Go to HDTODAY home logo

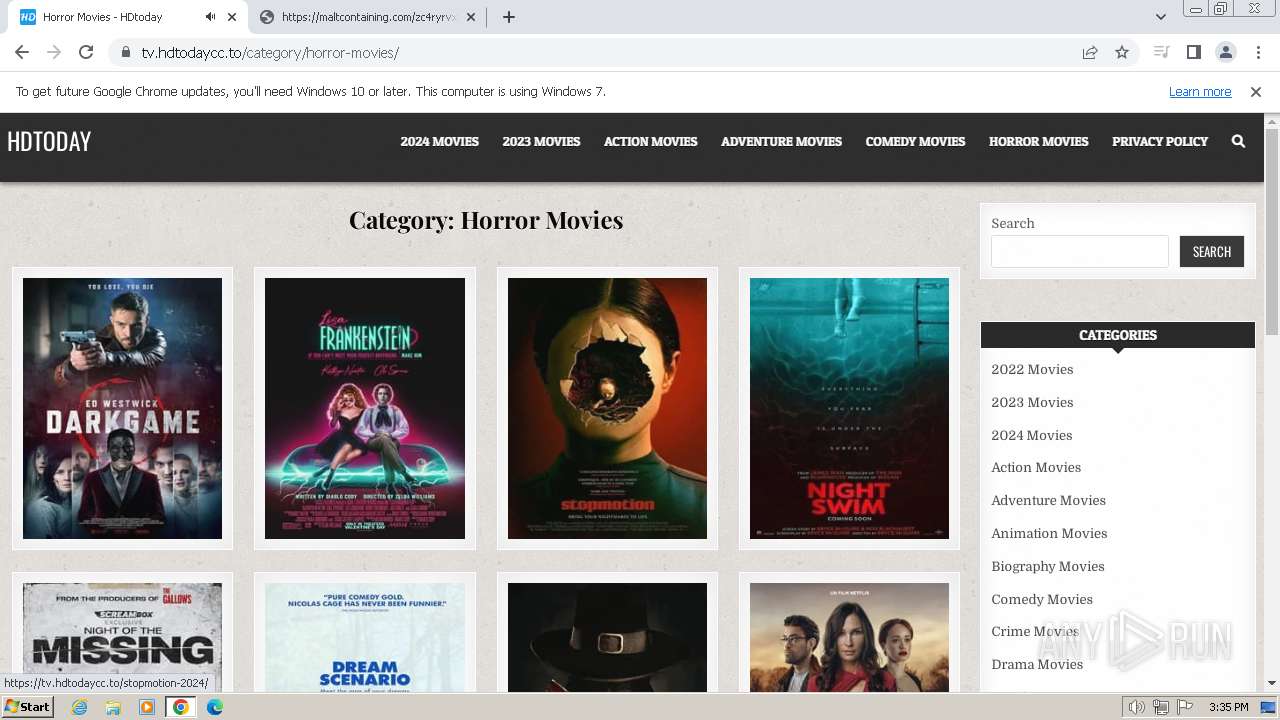tap(49, 142)
